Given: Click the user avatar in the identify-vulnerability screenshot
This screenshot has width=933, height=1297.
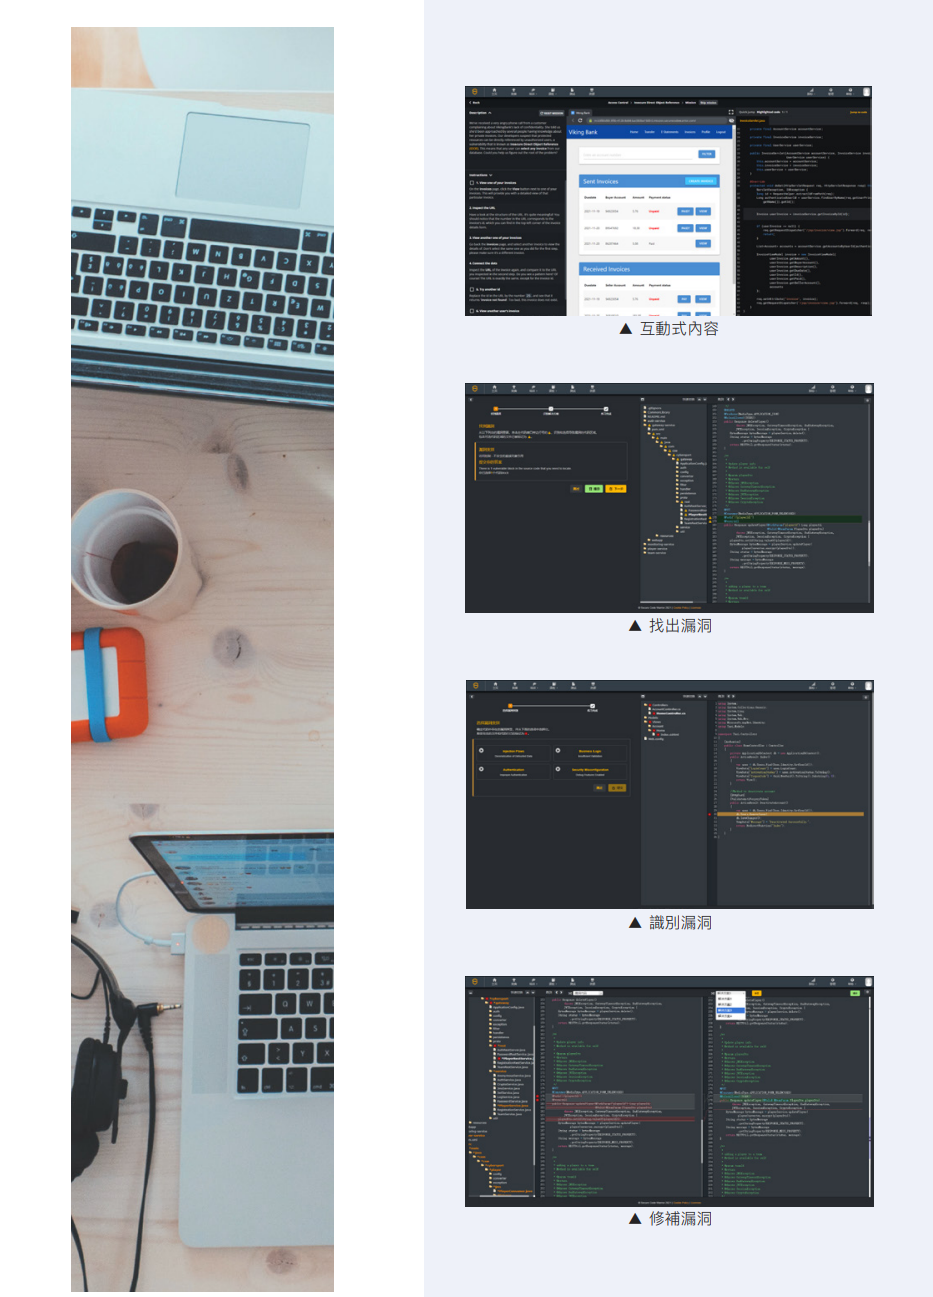Looking at the screenshot, I should click(x=866, y=686).
